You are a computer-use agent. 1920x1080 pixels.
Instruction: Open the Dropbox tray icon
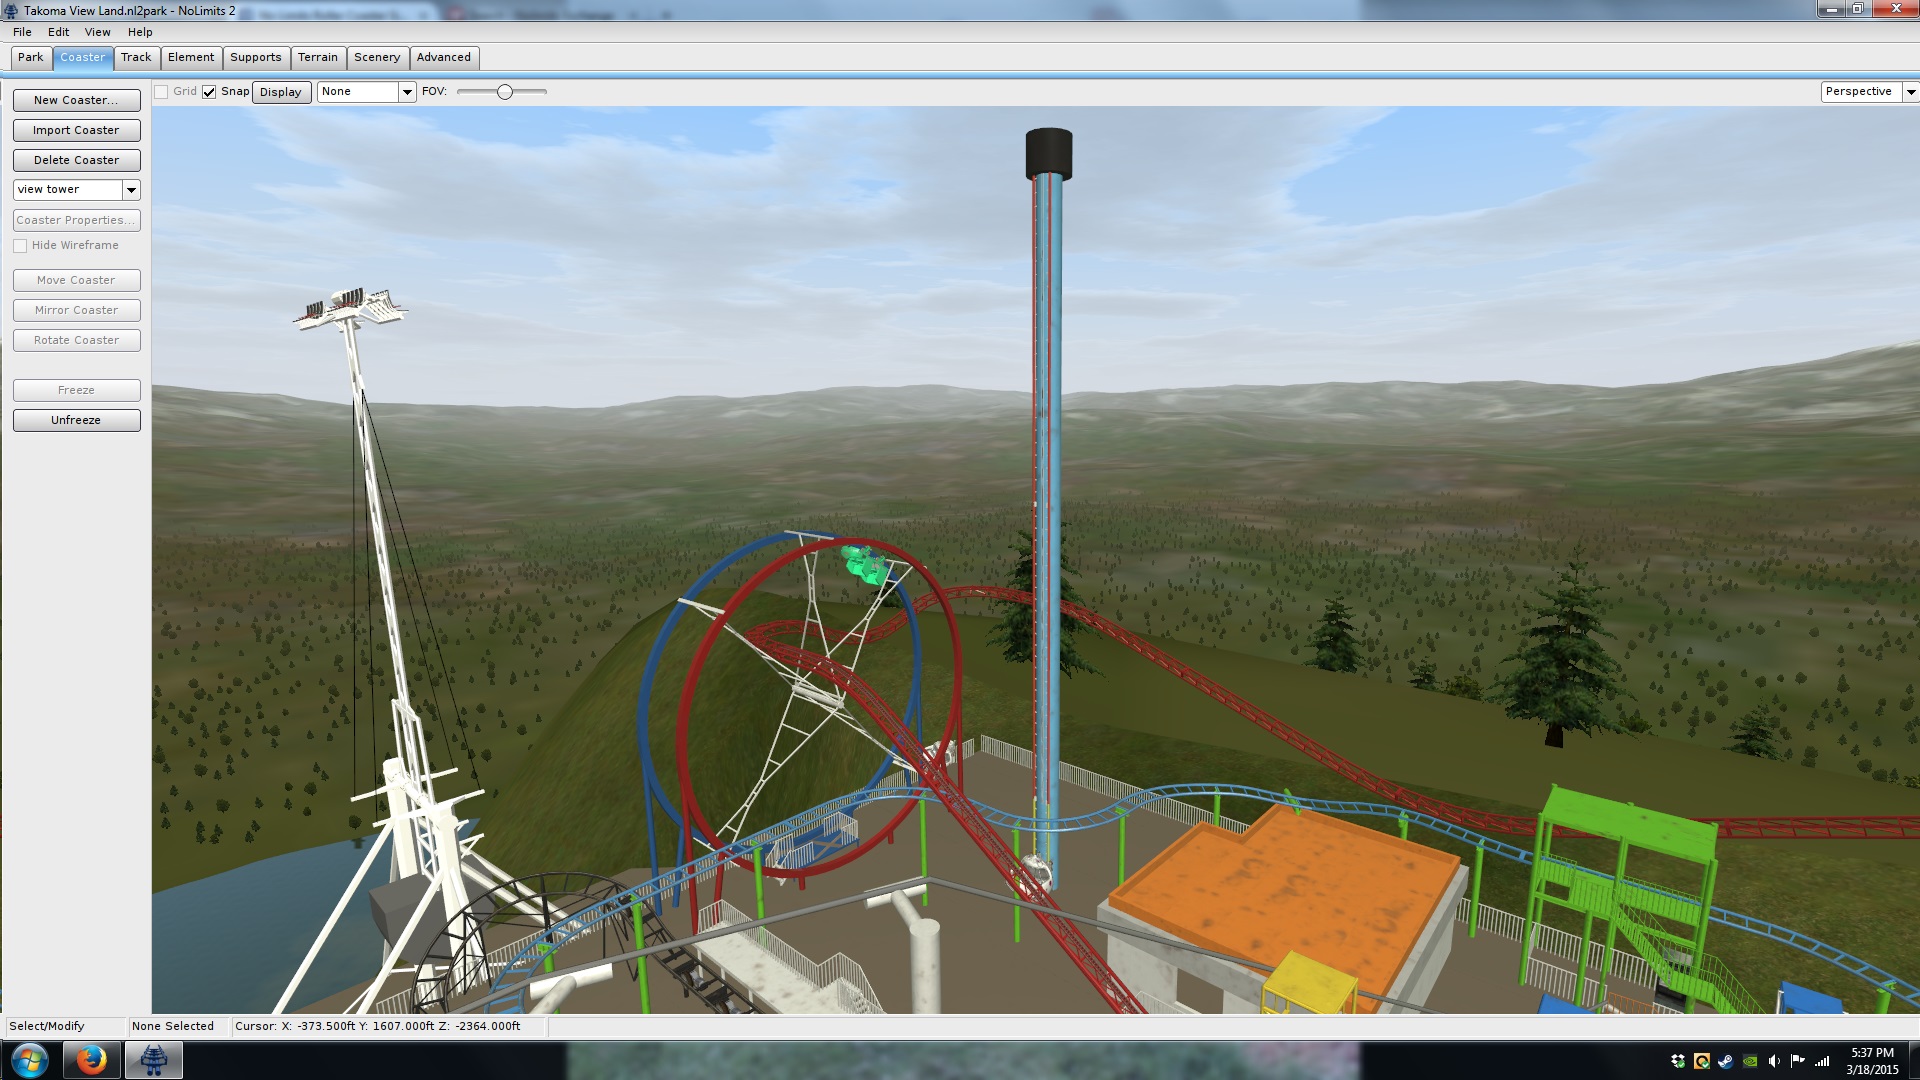(1677, 1061)
